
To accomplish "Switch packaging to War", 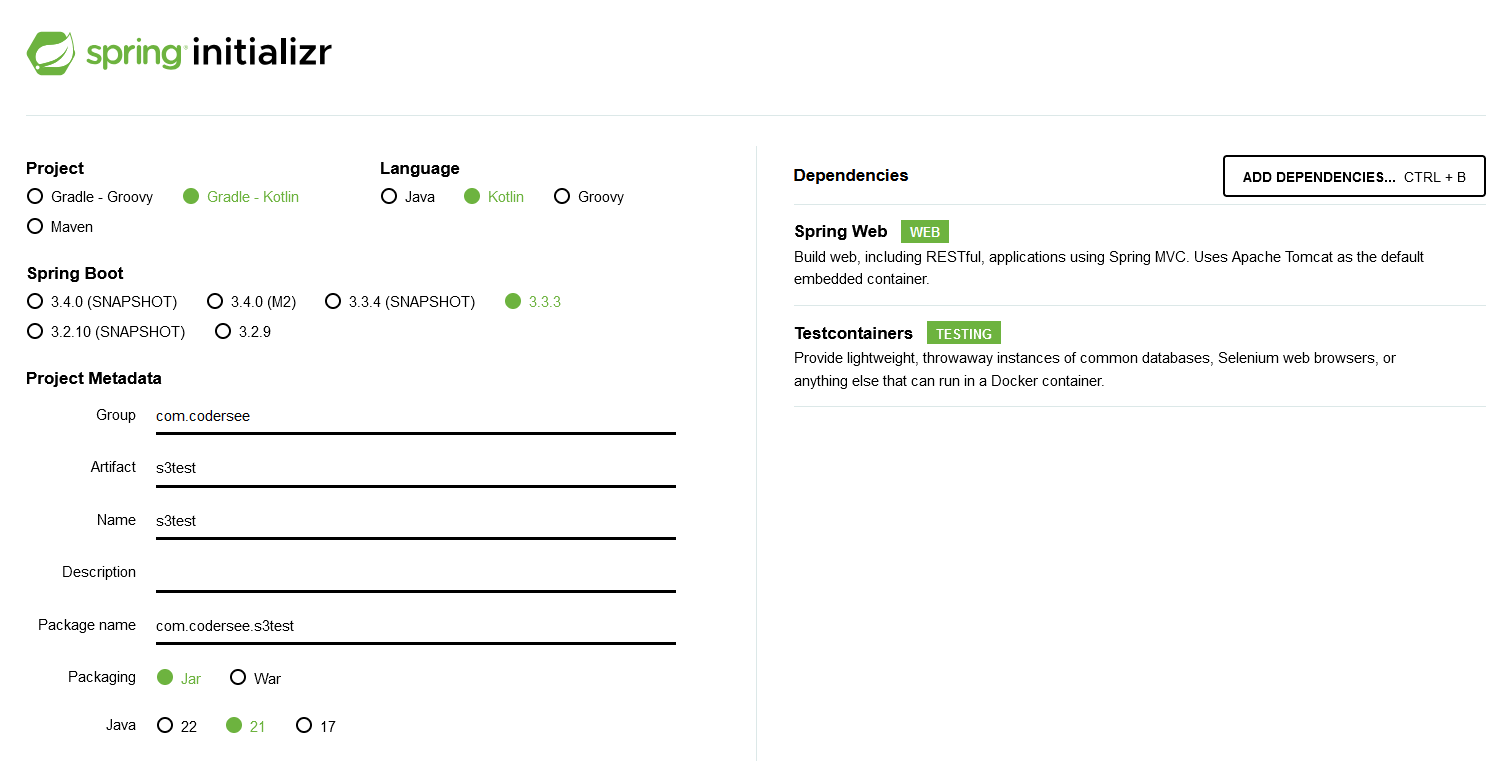I will 237,677.
